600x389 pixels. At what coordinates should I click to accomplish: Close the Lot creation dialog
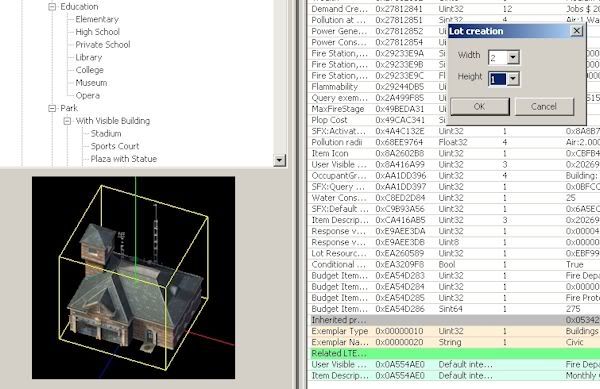point(576,31)
